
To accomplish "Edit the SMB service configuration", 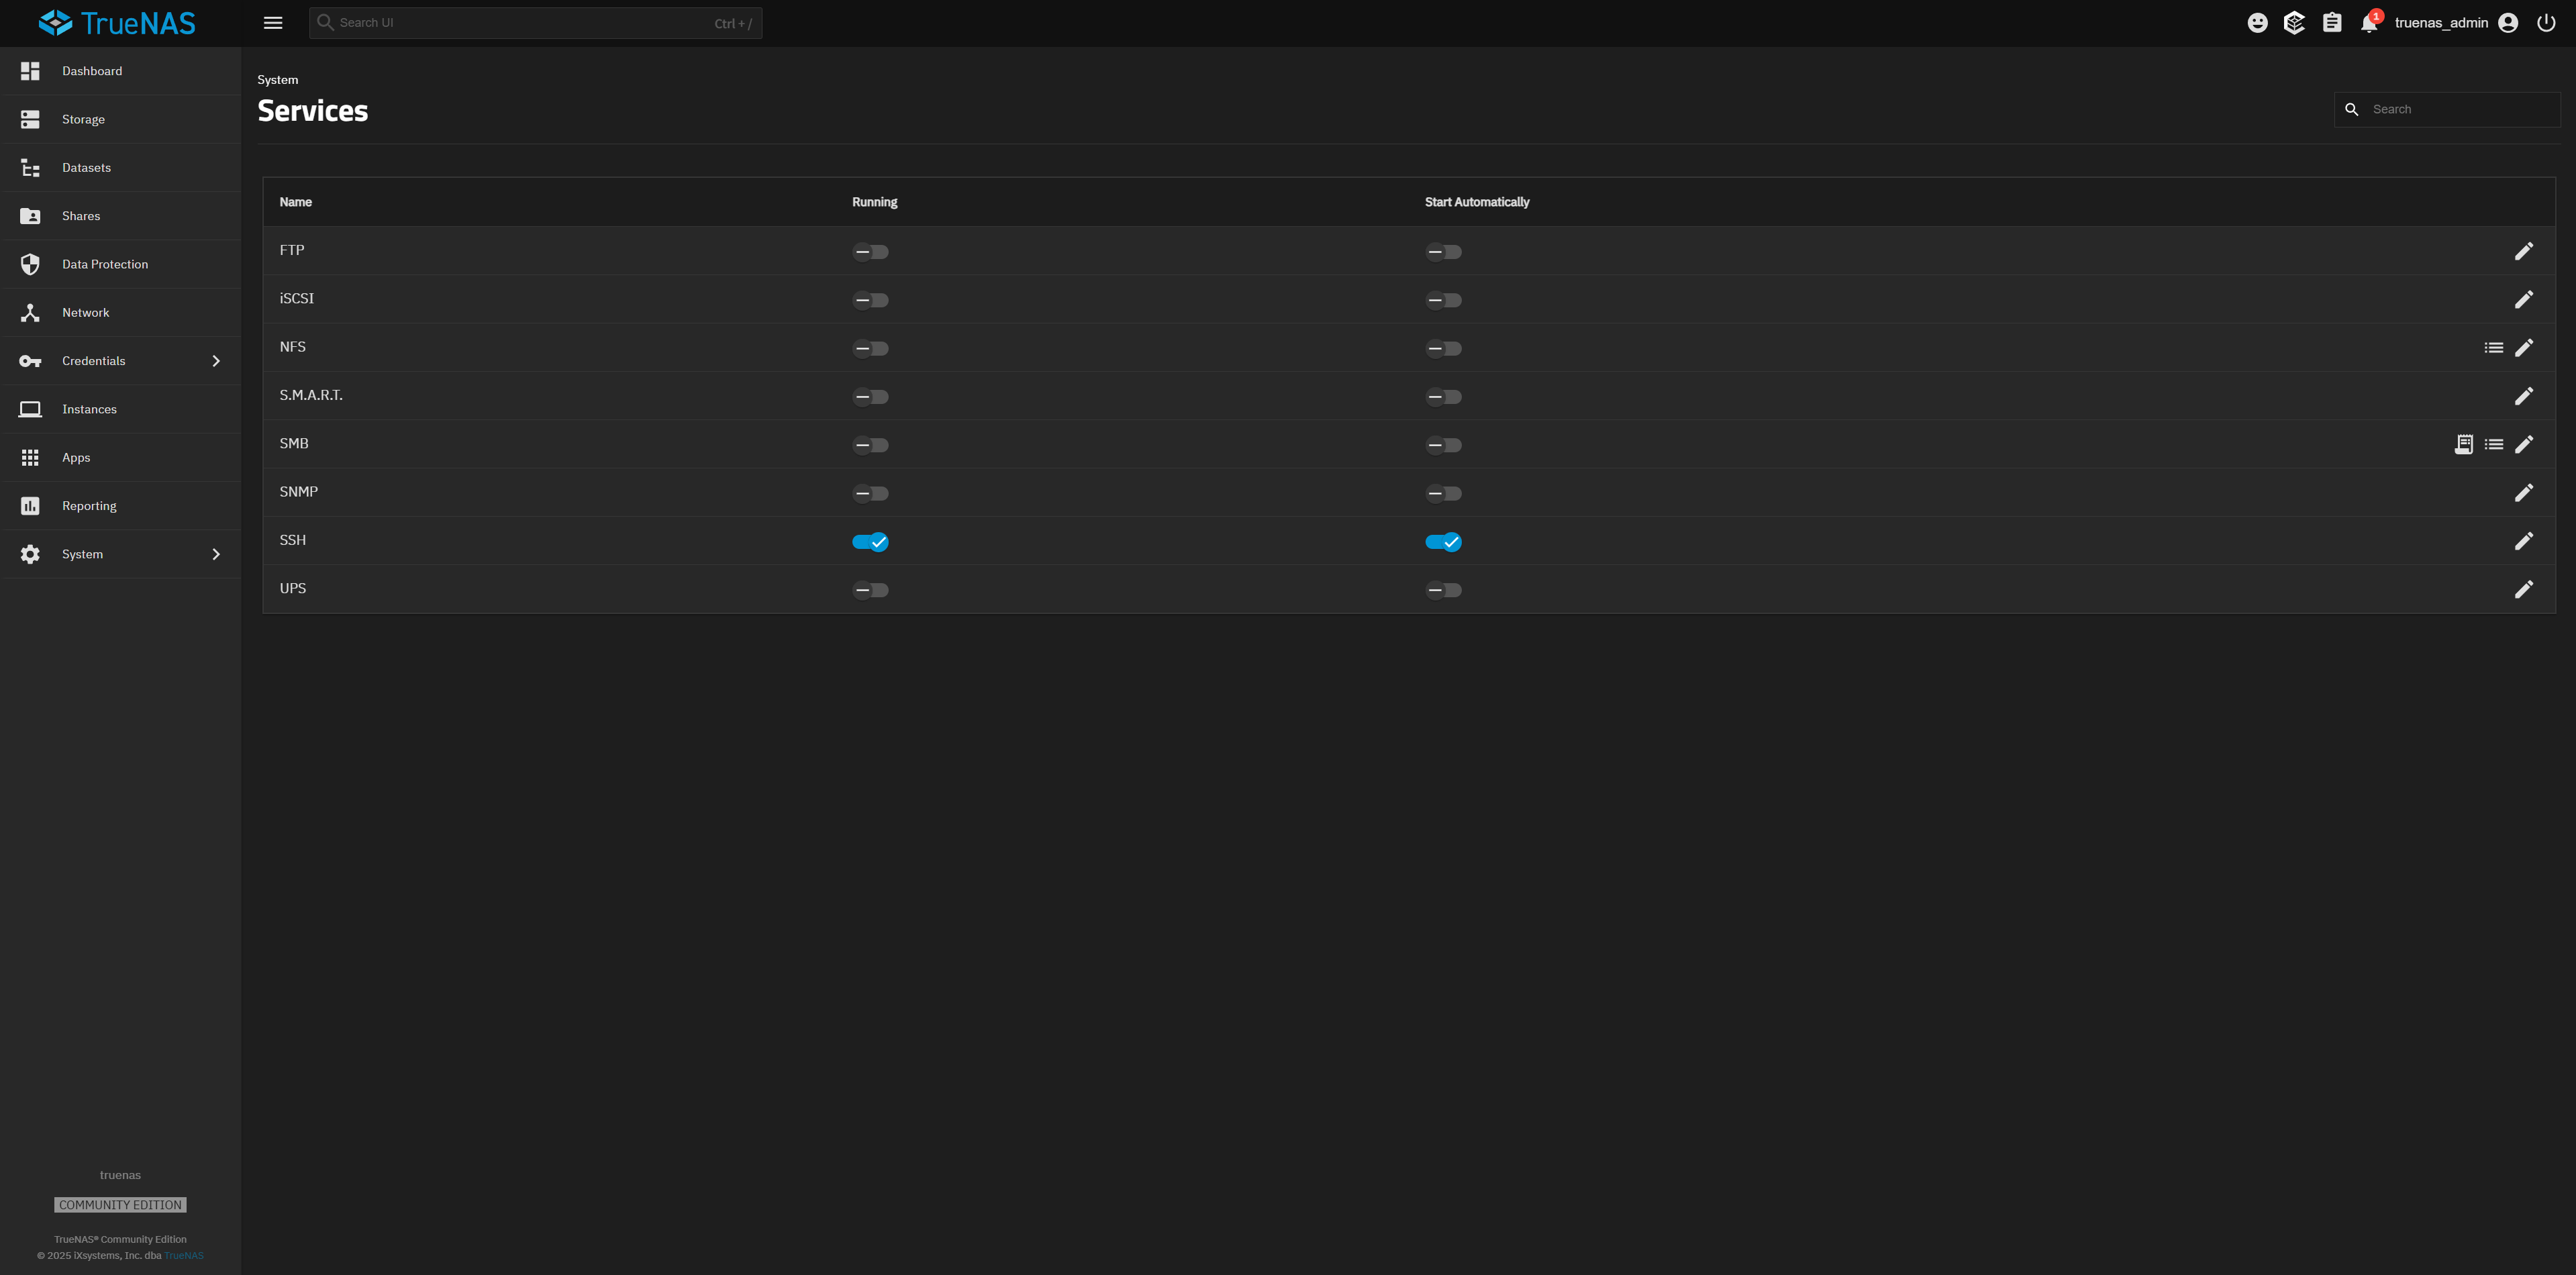I will 2524,444.
